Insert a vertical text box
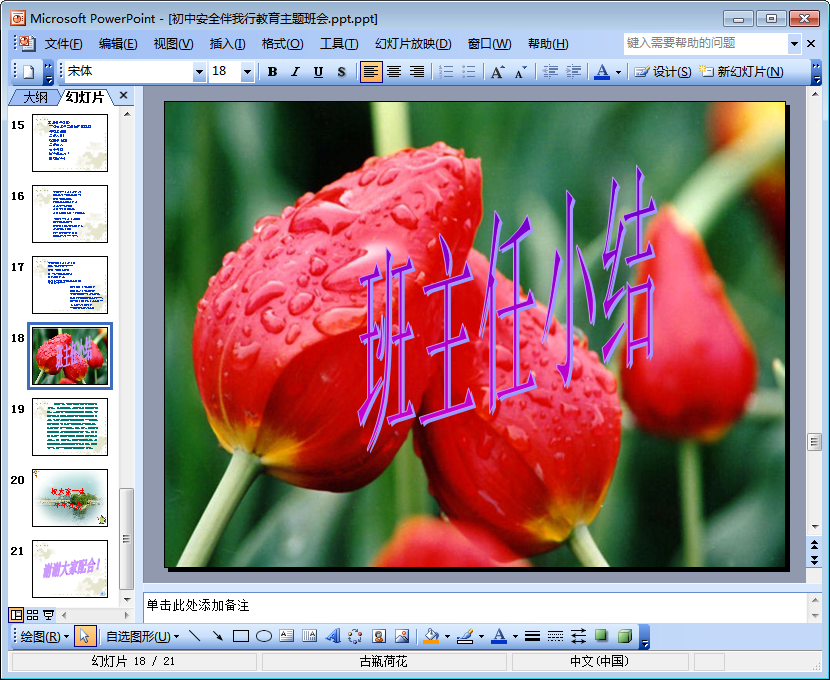 310,636
